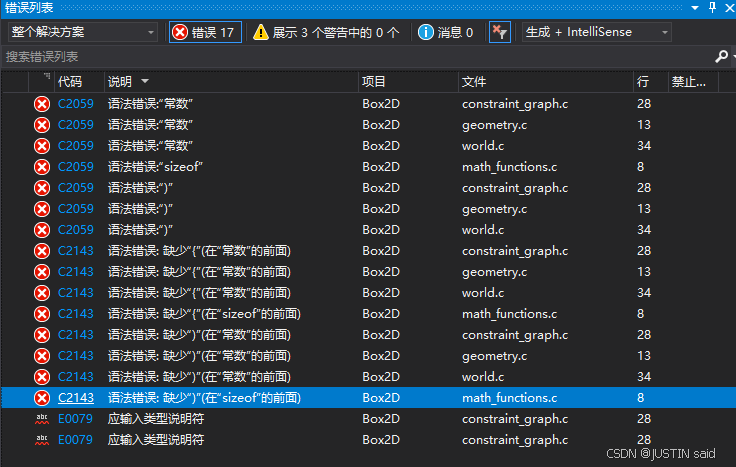Click the clear all filters icon
The image size is (736, 467).
tap(500, 32)
